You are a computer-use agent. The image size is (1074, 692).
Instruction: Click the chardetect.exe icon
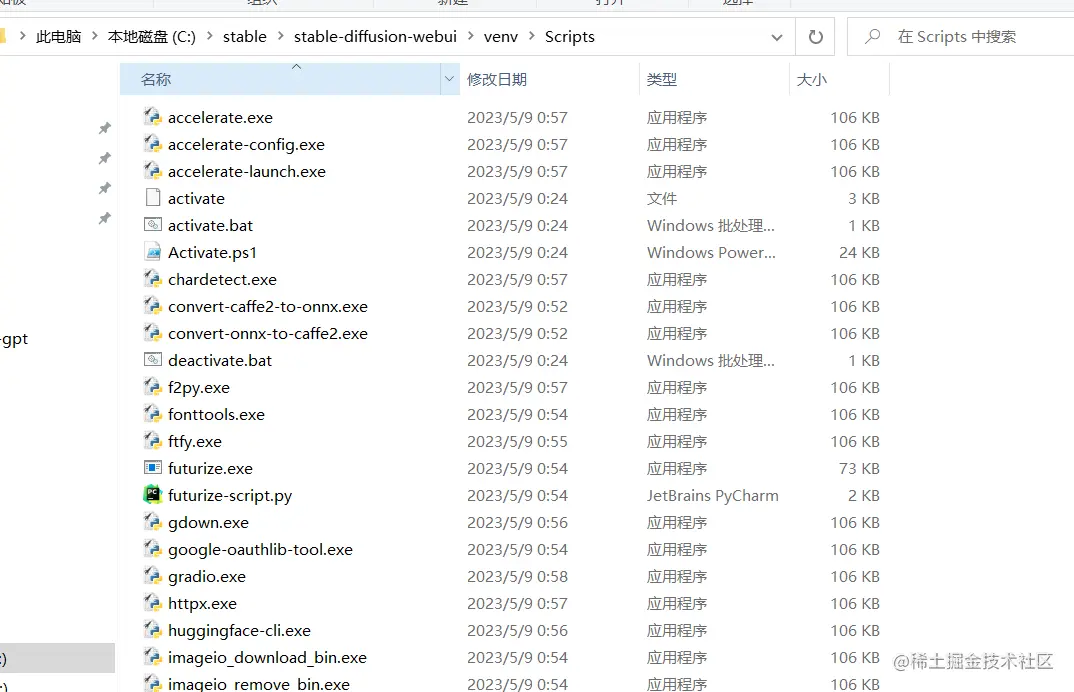[x=153, y=279]
